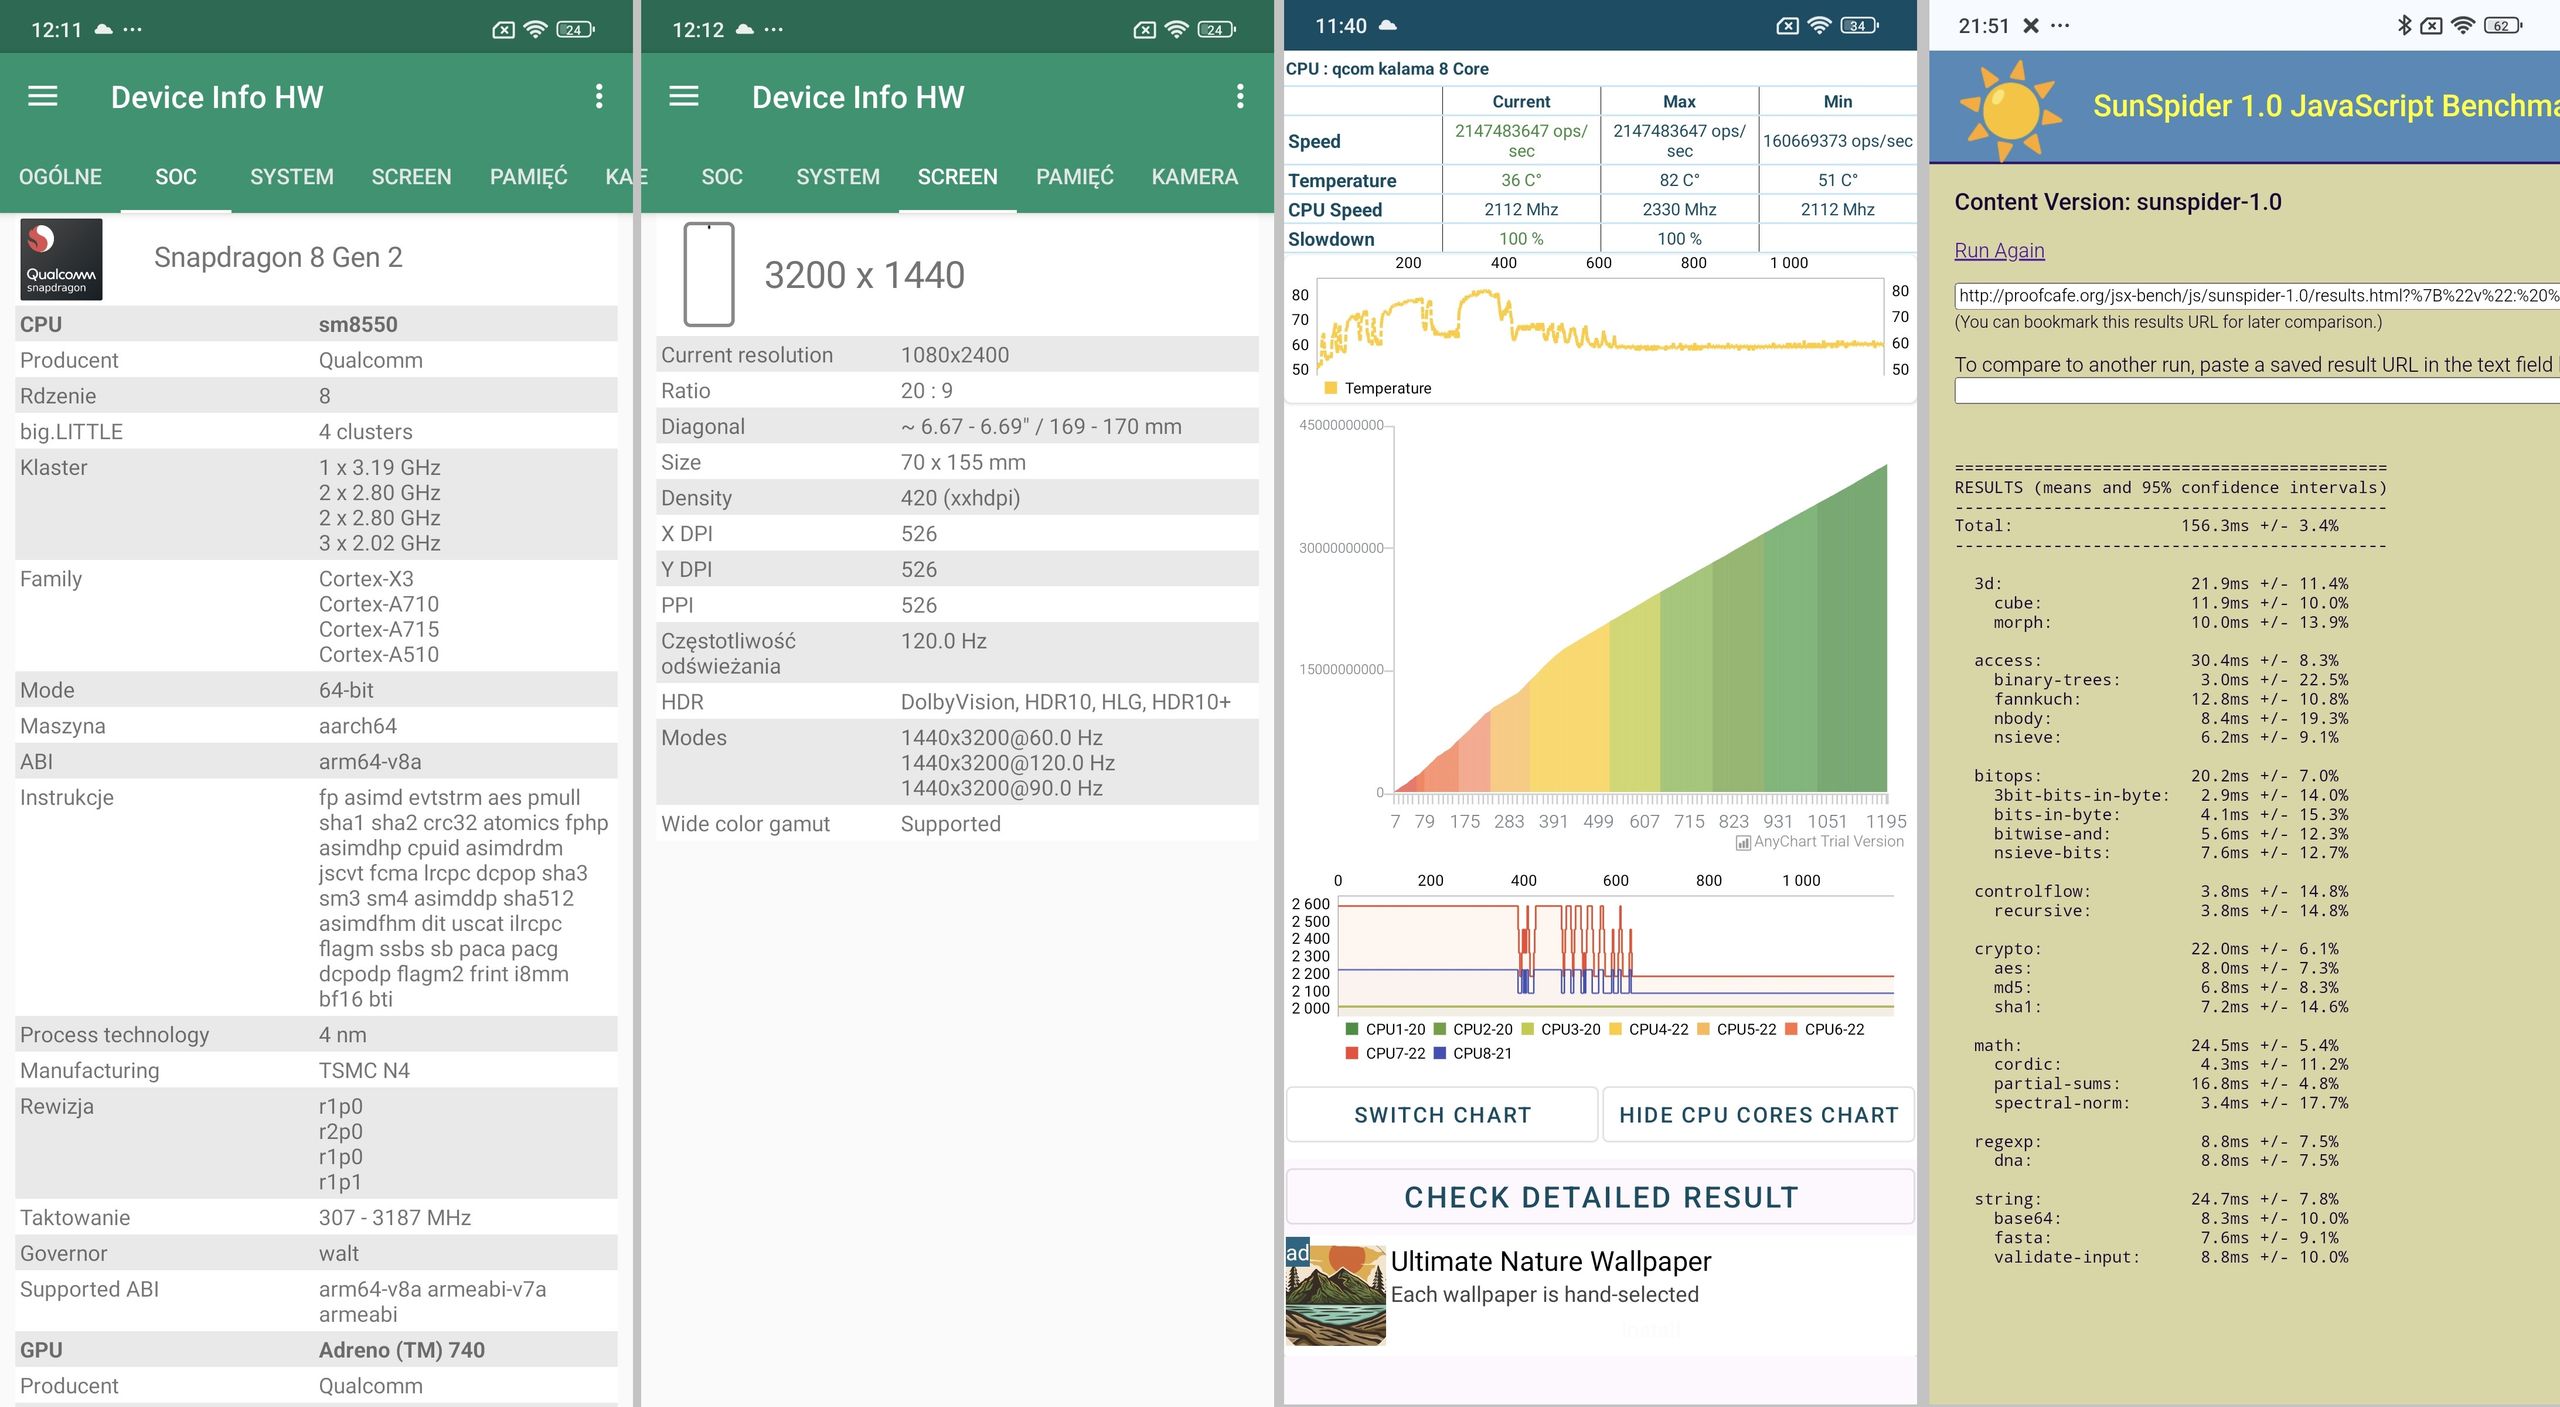
Task: Select SCREEN tab in the 12:12 screenshot
Action: (957, 177)
